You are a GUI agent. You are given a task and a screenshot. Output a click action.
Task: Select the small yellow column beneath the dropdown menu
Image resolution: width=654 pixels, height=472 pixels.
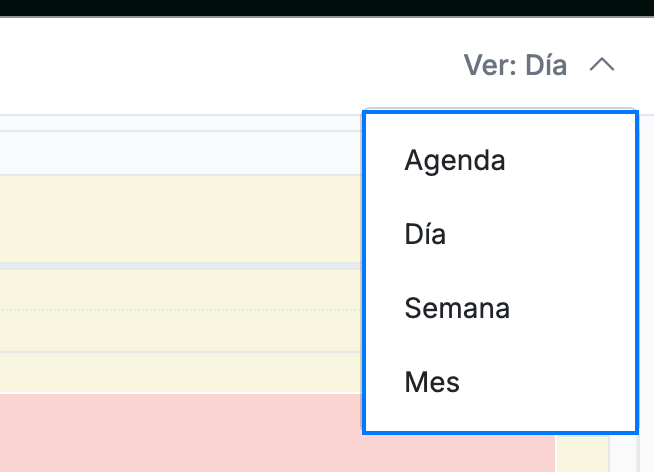[582, 453]
